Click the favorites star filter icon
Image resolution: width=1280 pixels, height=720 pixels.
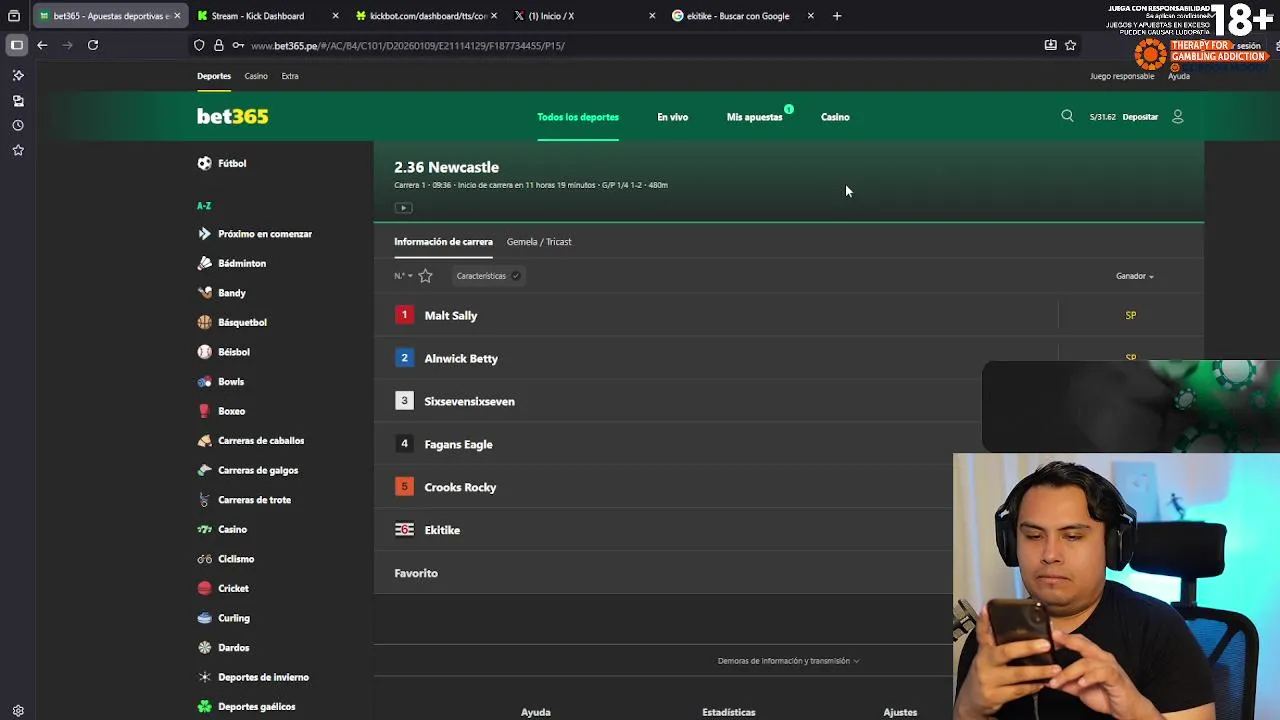[x=425, y=276]
